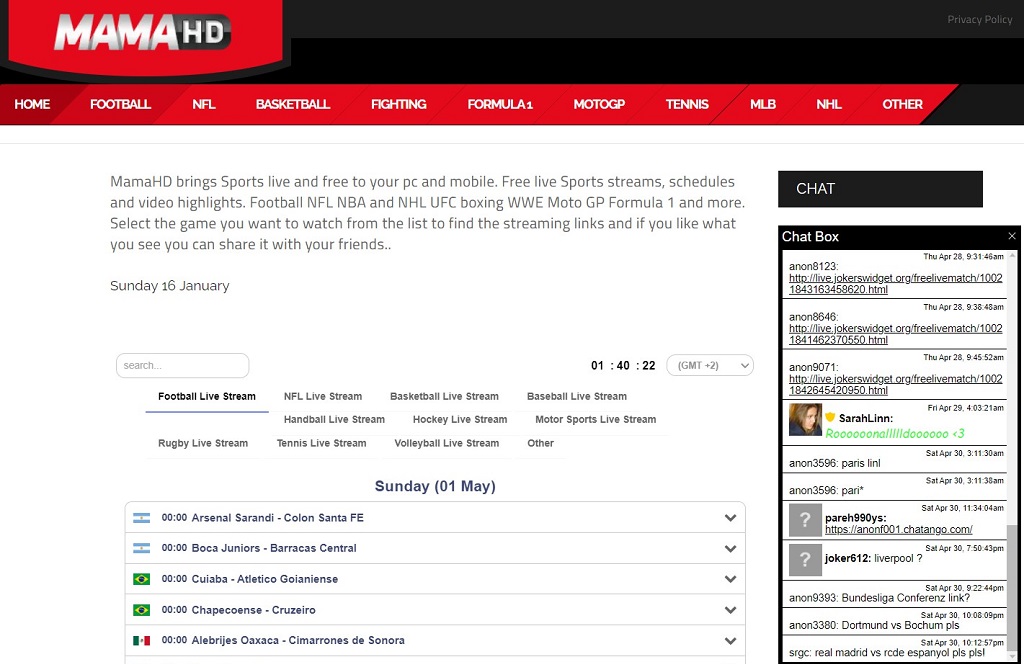Click the CHAT panel header

(880, 189)
